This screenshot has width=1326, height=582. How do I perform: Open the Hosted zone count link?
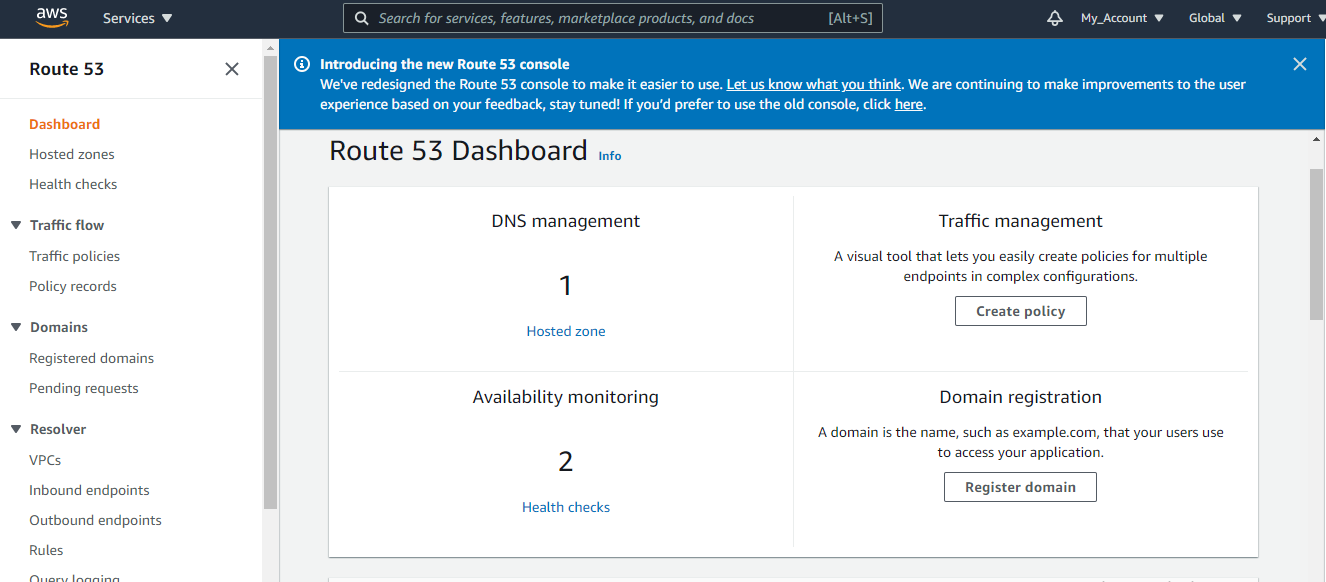(x=566, y=331)
